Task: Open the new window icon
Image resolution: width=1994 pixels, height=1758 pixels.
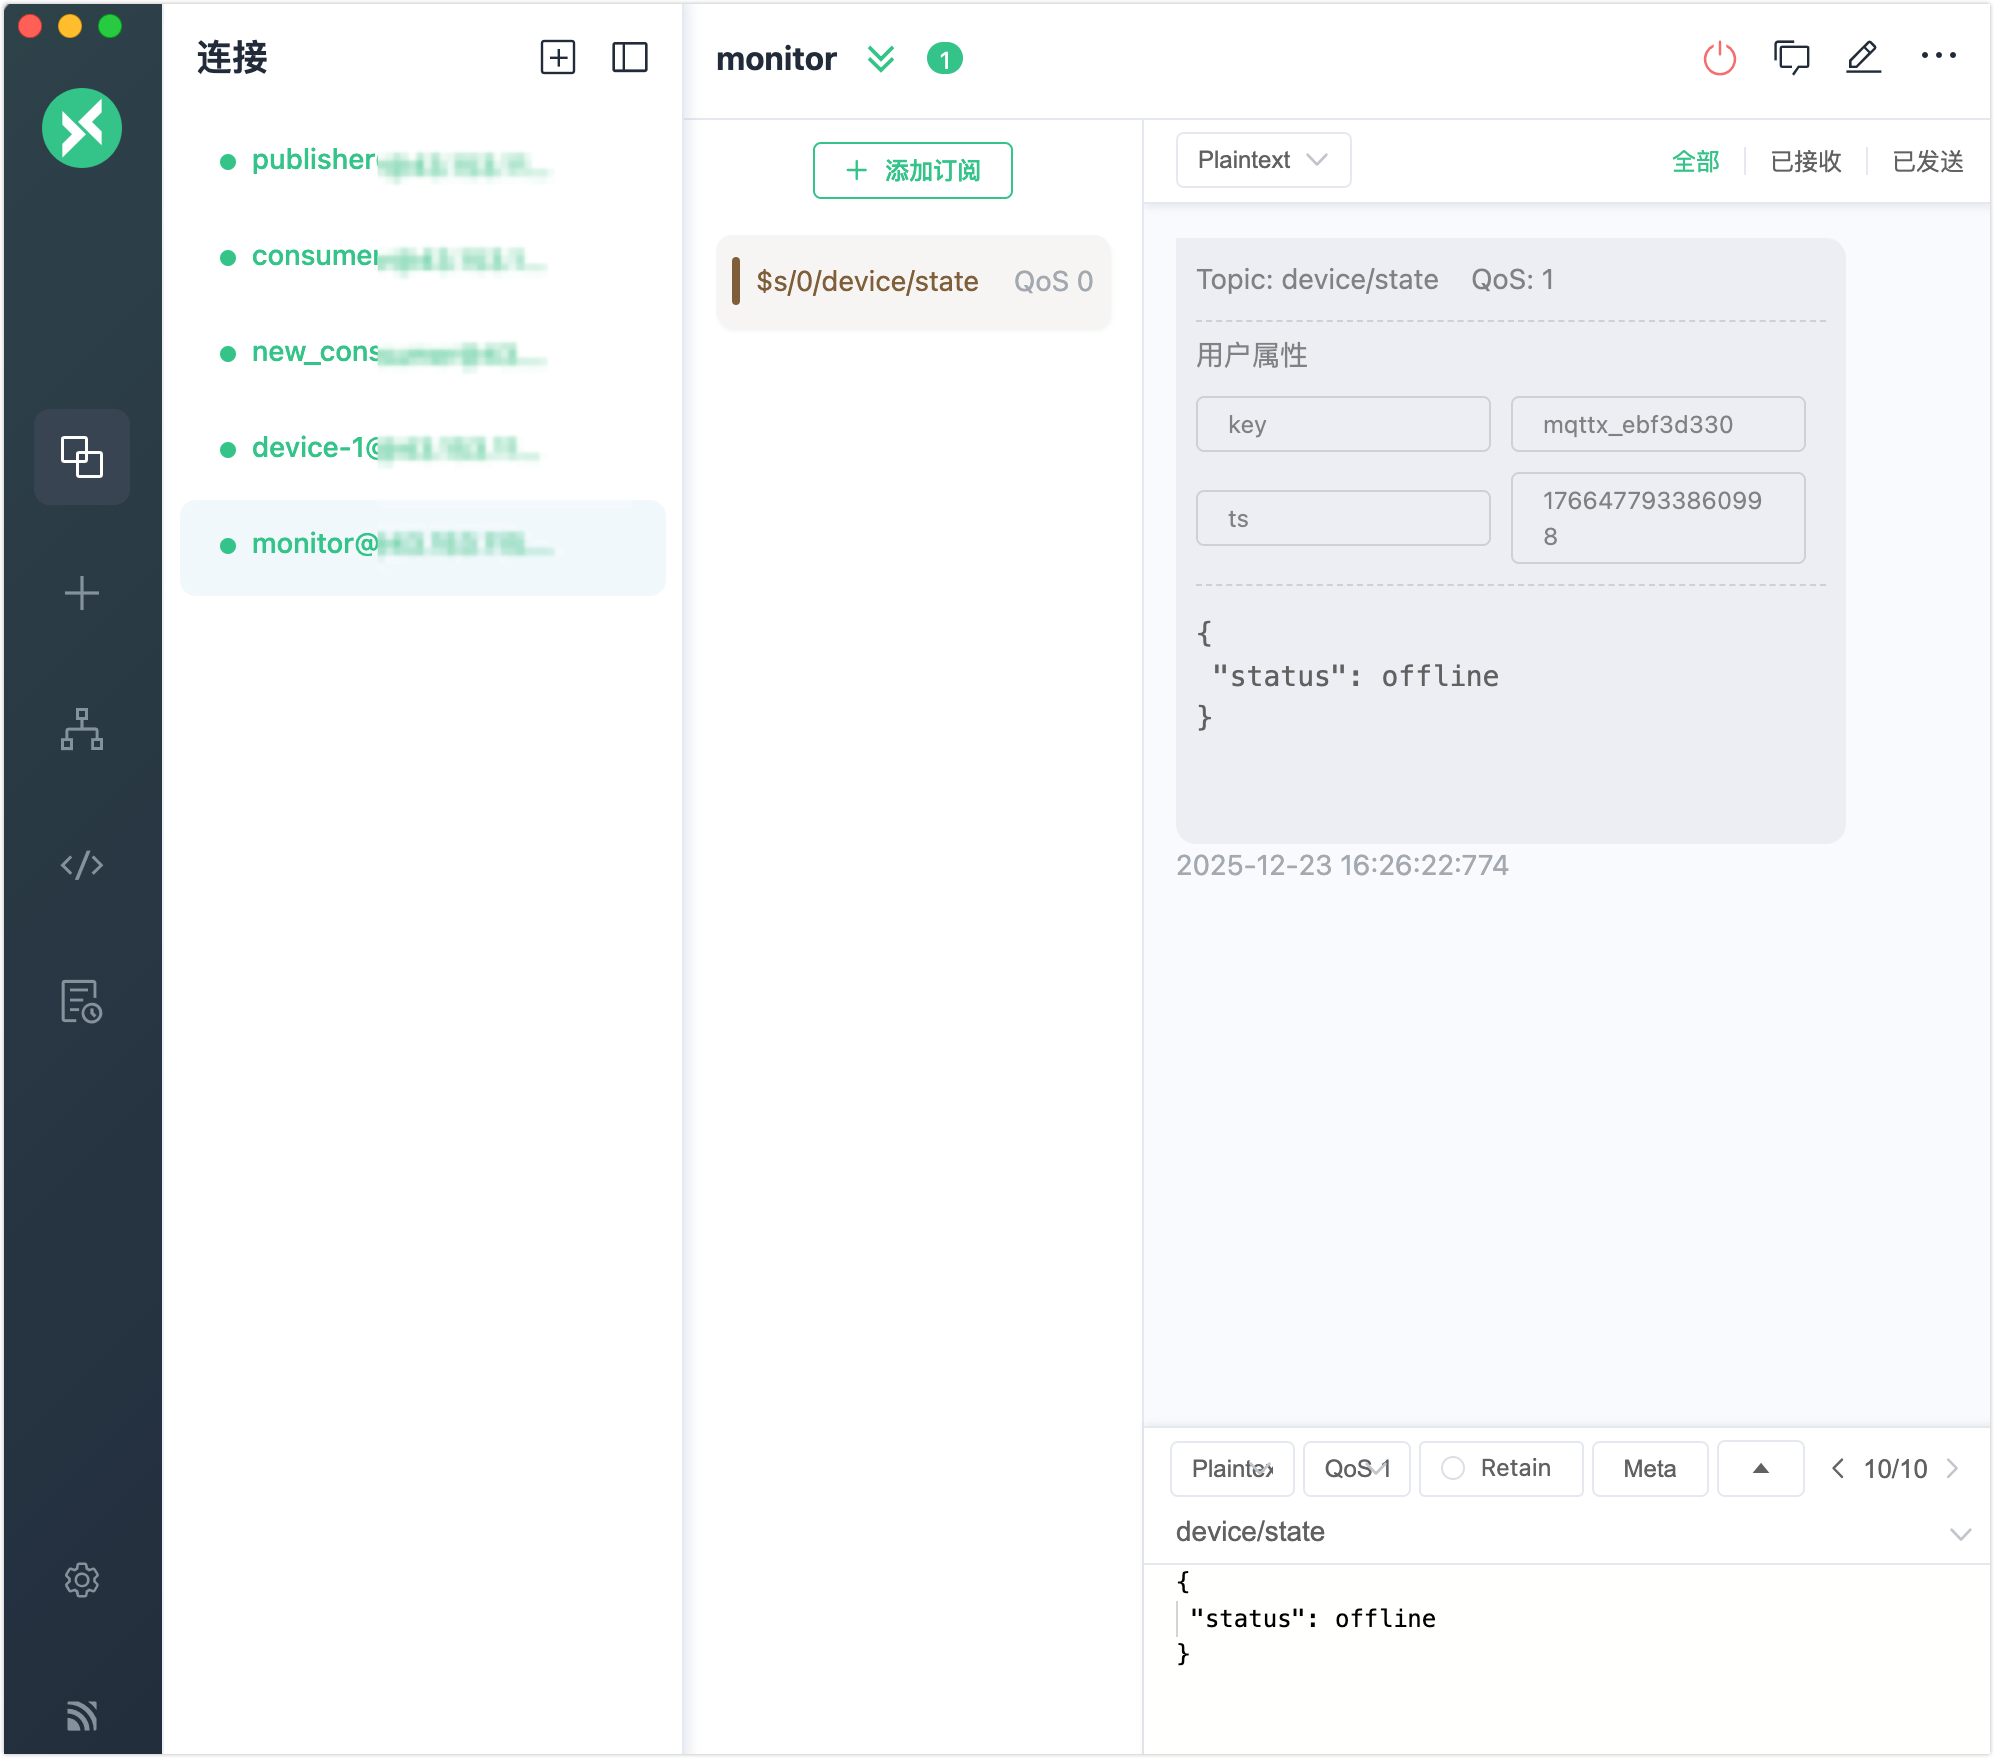Action: (x=1791, y=58)
